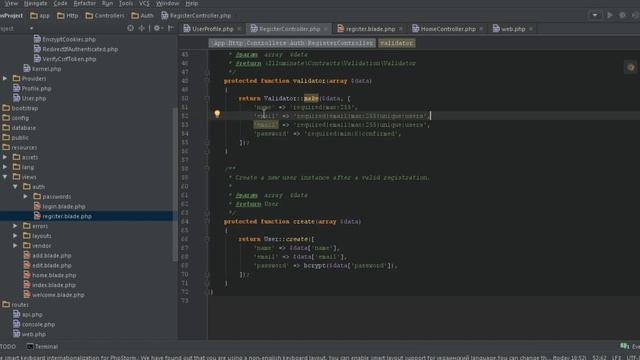Click the validator breadcrumb above the editor
Image resolution: width=640 pixels, height=360 pixels.
pos(396,43)
